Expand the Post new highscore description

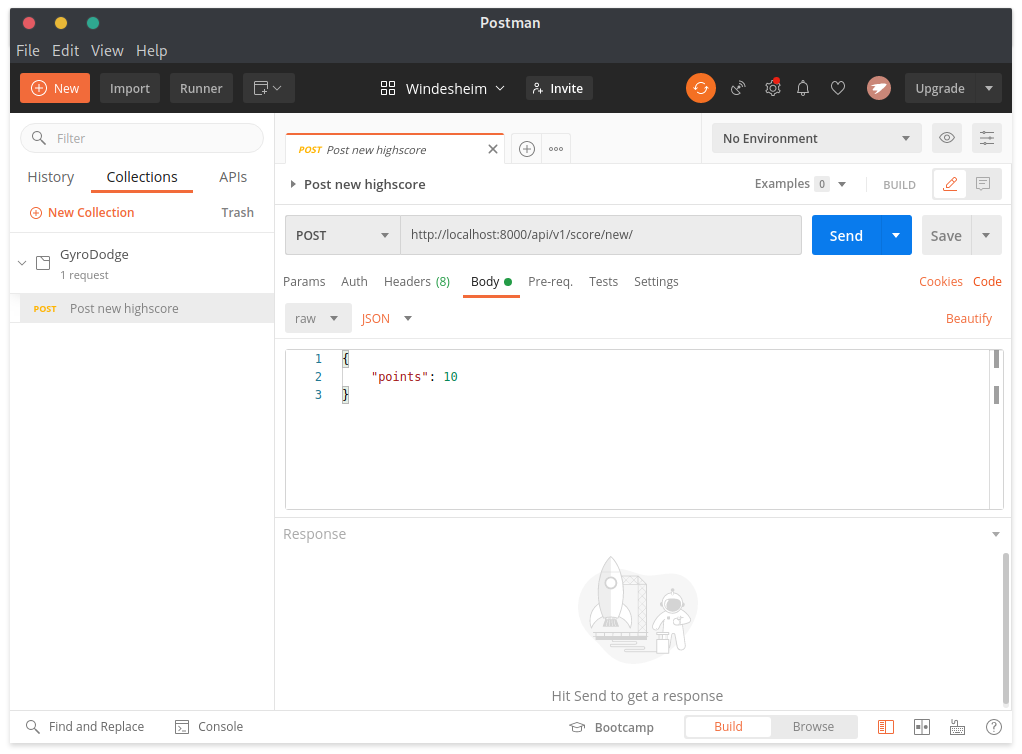coord(293,184)
